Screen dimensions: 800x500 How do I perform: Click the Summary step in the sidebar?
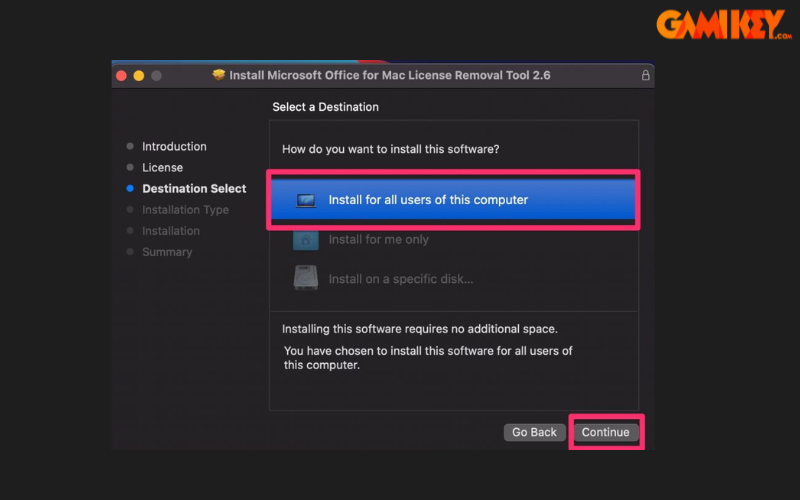[x=167, y=252]
